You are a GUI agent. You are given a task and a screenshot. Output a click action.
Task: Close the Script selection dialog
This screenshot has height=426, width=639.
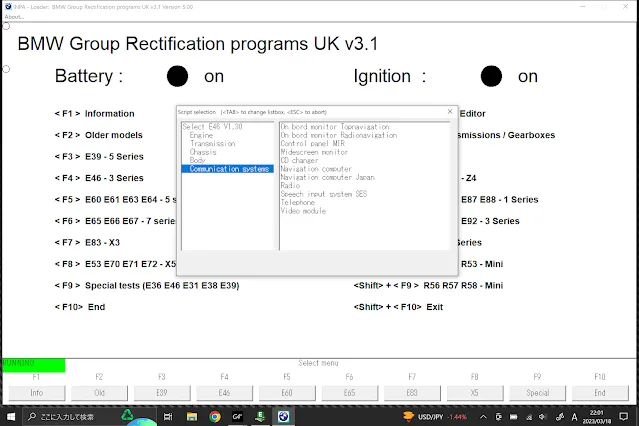[x=450, y=111]
